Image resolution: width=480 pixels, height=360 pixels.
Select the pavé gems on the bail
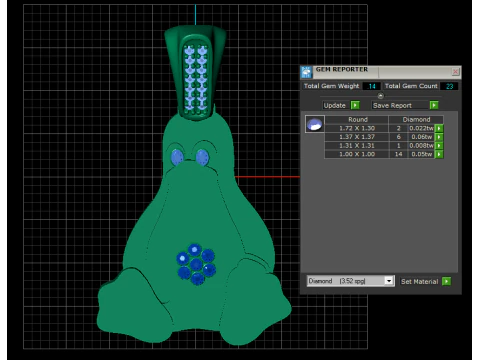pyautogui.click(x=196, y=78)
